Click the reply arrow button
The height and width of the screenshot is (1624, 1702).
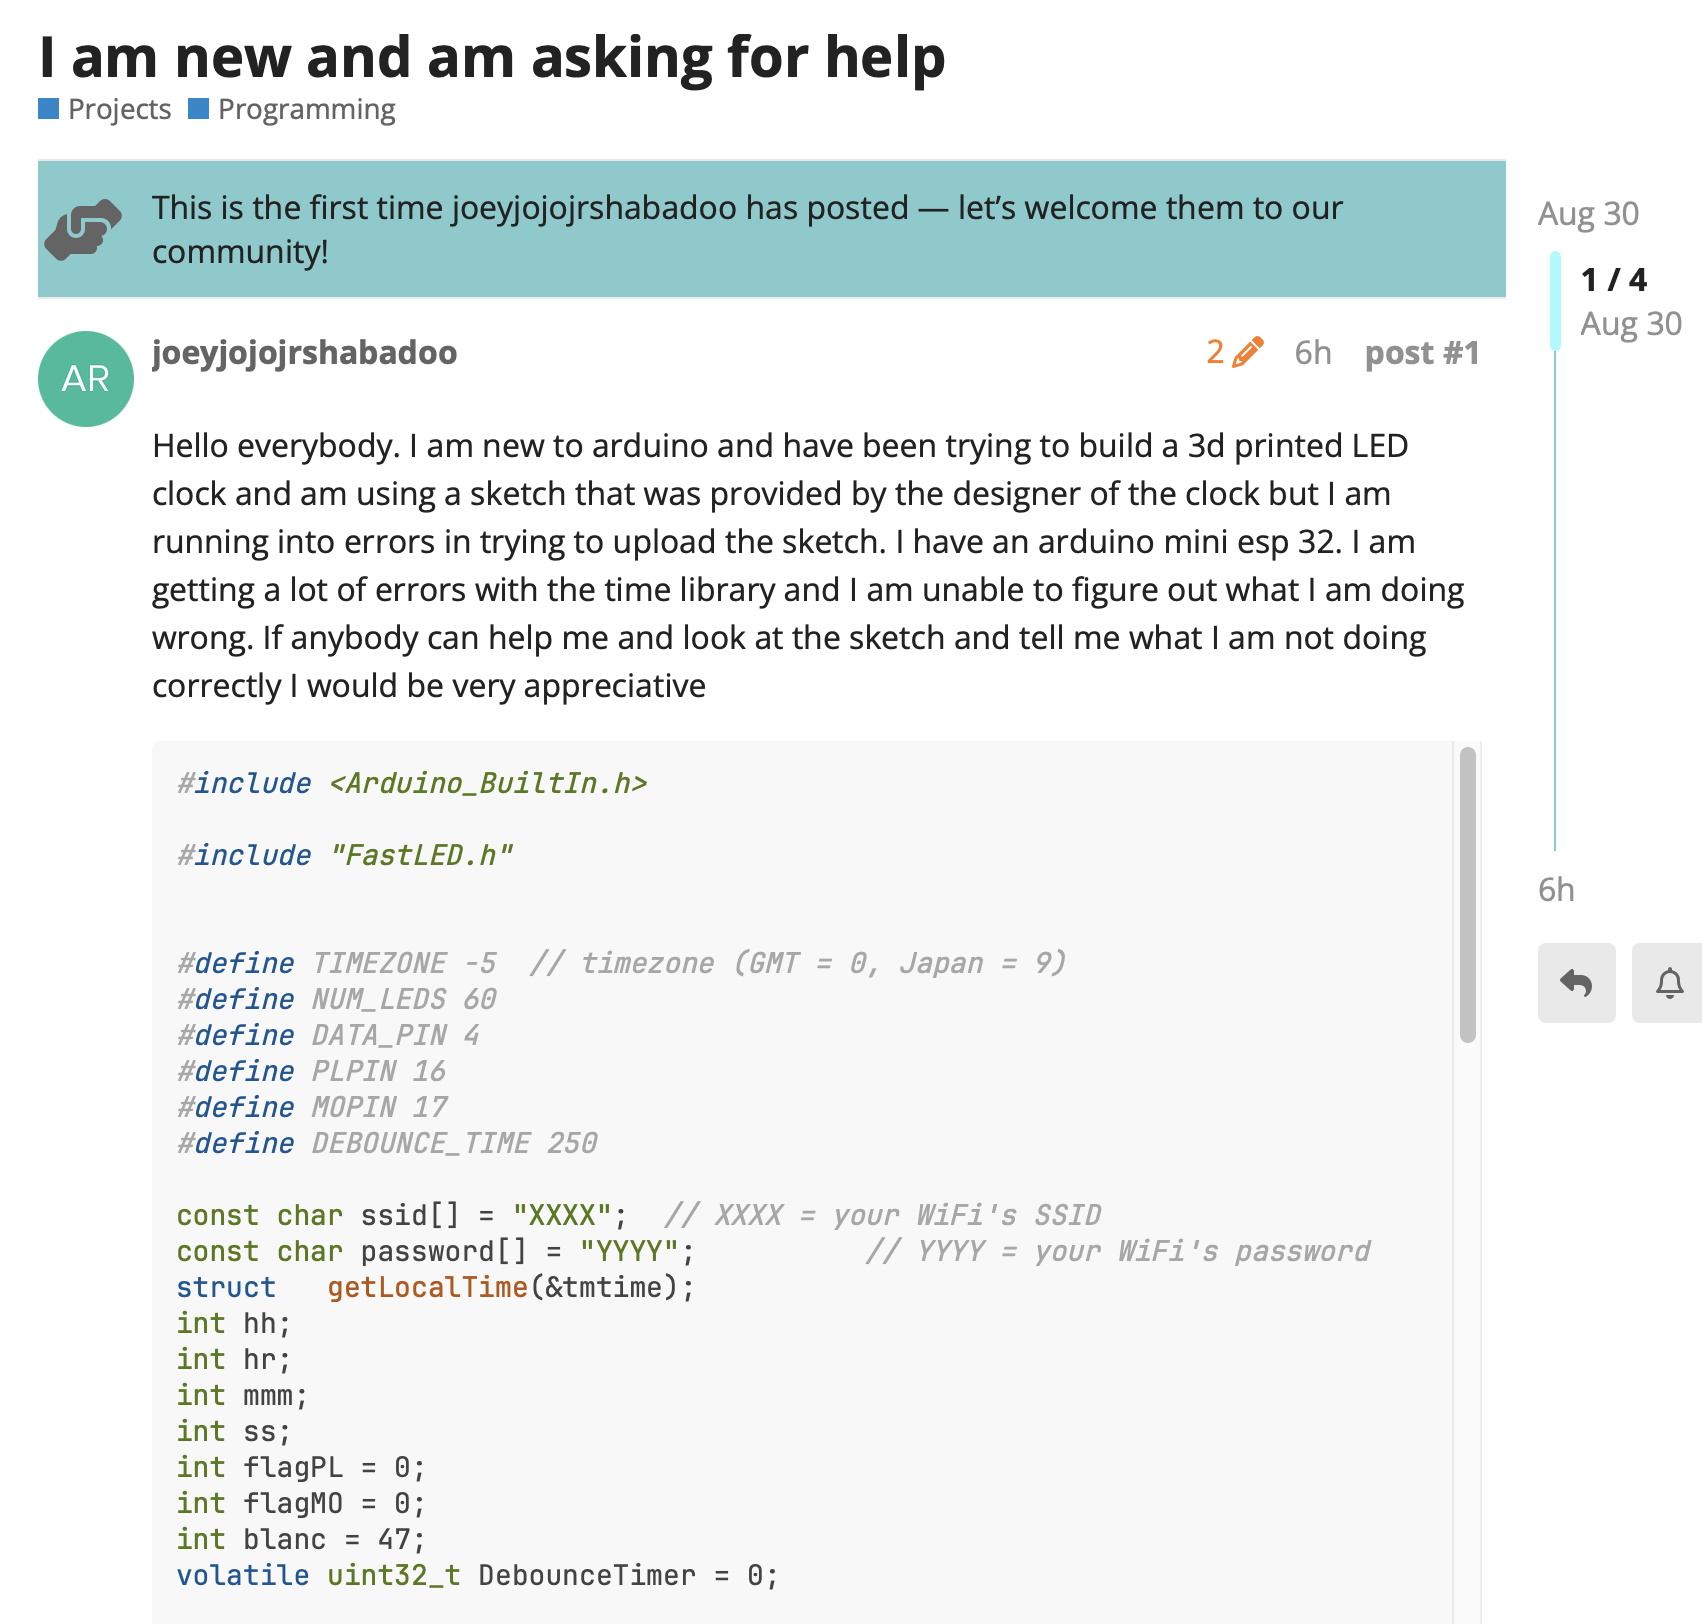1576,983
